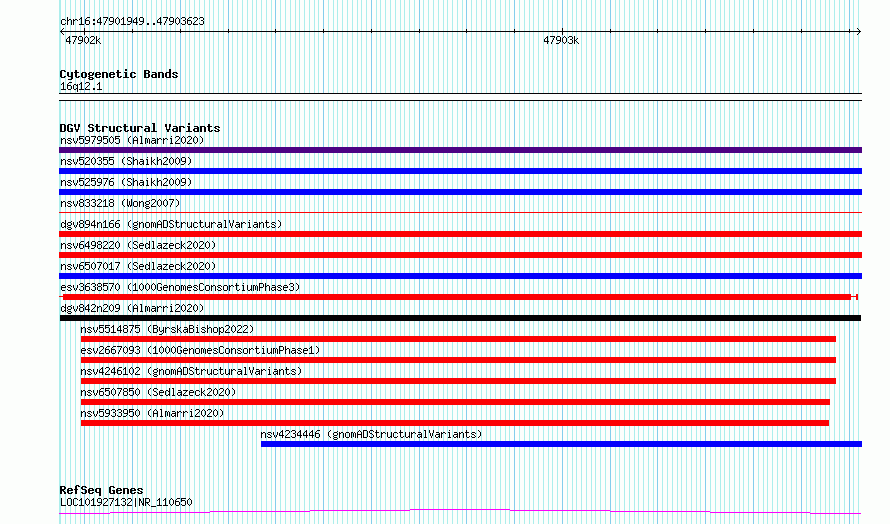Click the nsv6507017 (Sedlazeck2020) label

(x=138, y=266)
